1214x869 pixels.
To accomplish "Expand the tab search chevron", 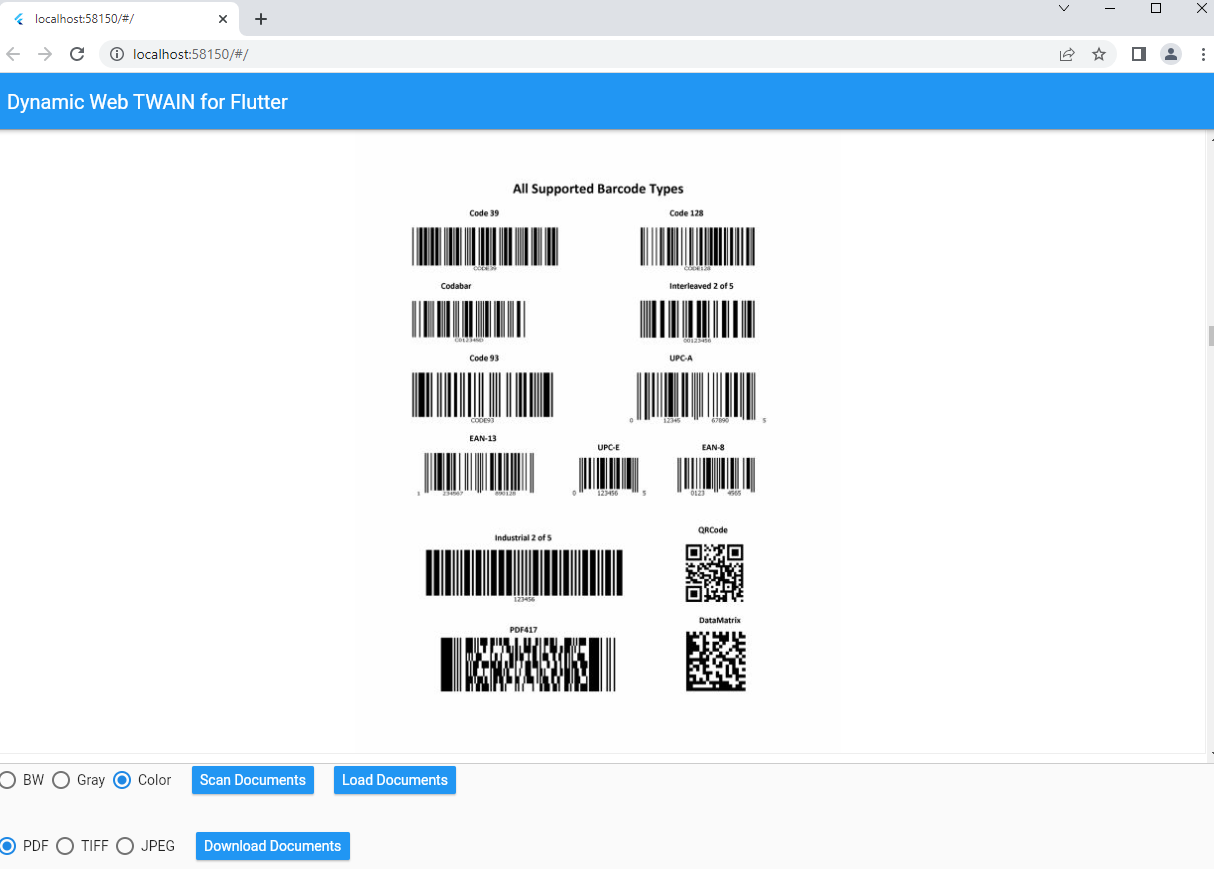I will pyautogui.click(x=1064, y=8).
